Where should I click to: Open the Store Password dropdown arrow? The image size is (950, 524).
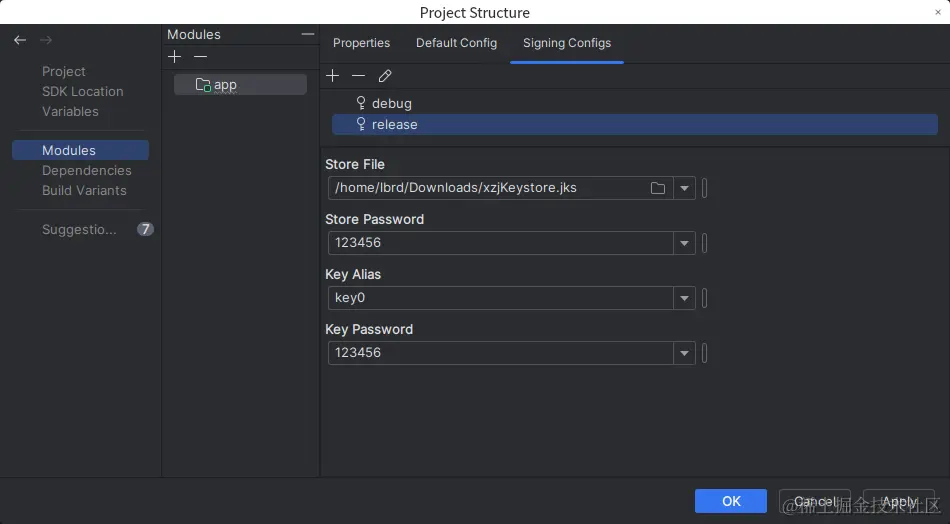coord(684,243)
